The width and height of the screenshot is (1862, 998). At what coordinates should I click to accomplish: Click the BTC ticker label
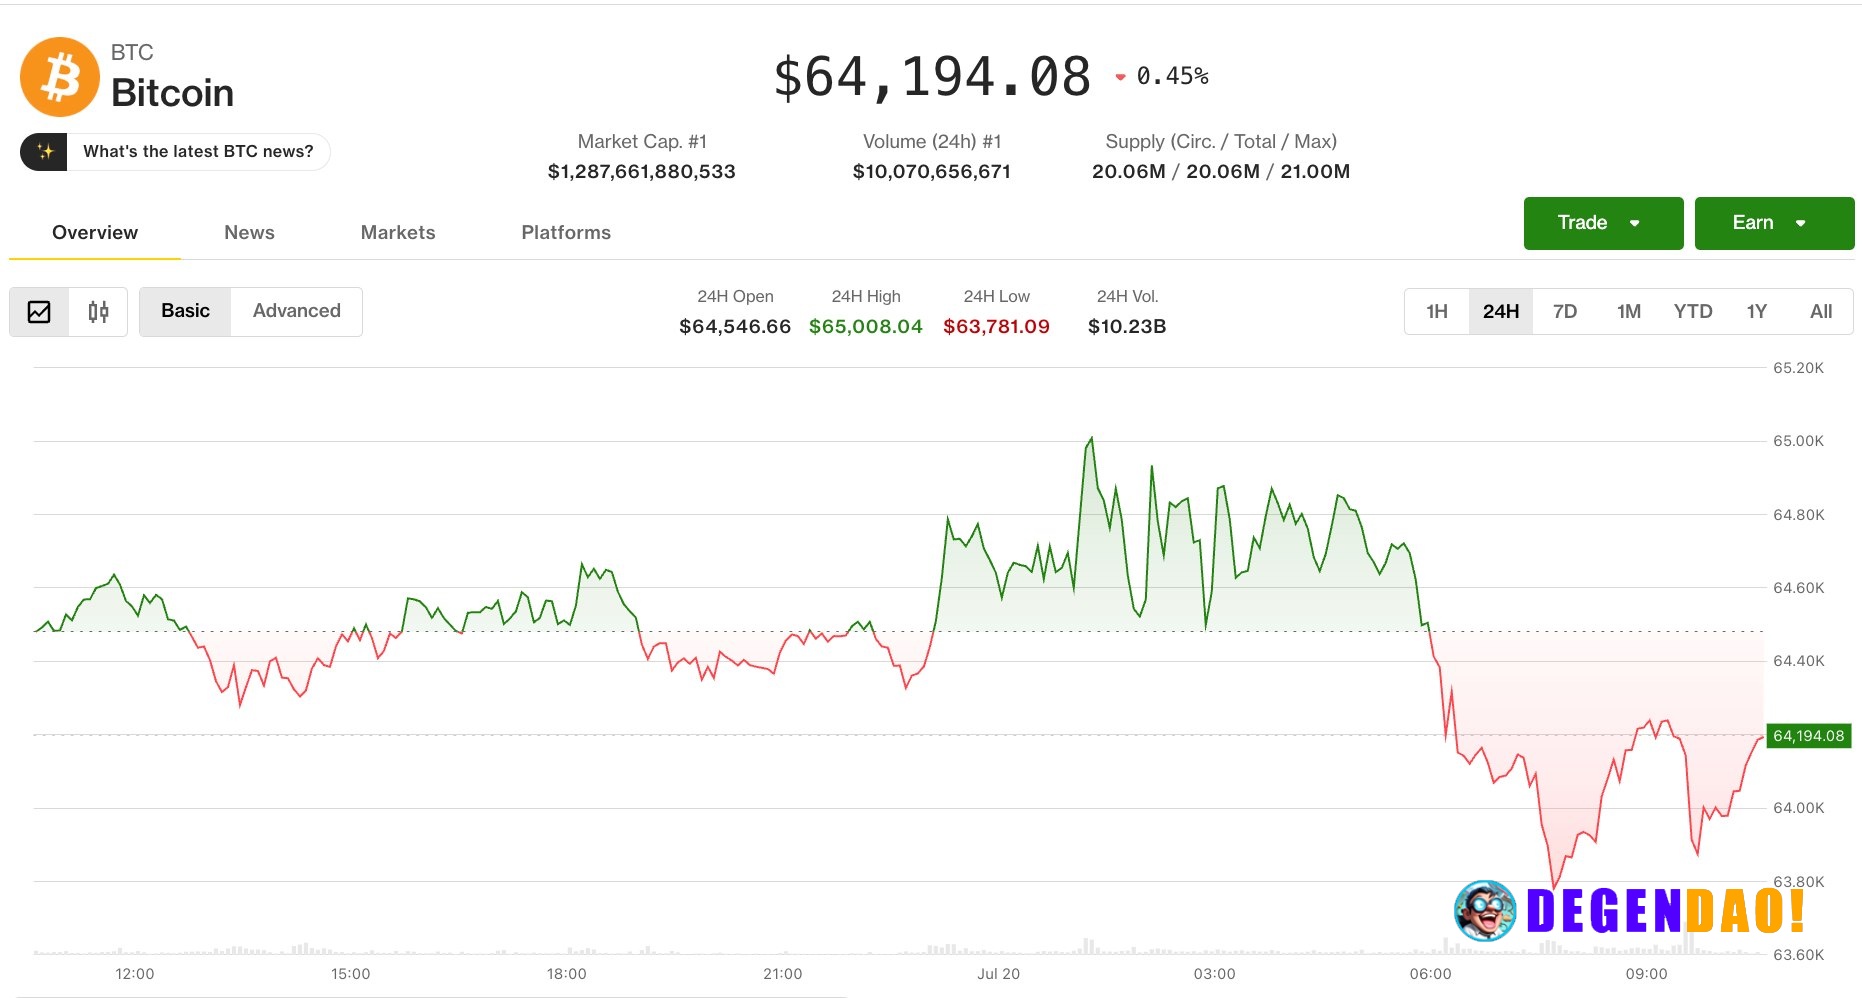tap(132, 52)
